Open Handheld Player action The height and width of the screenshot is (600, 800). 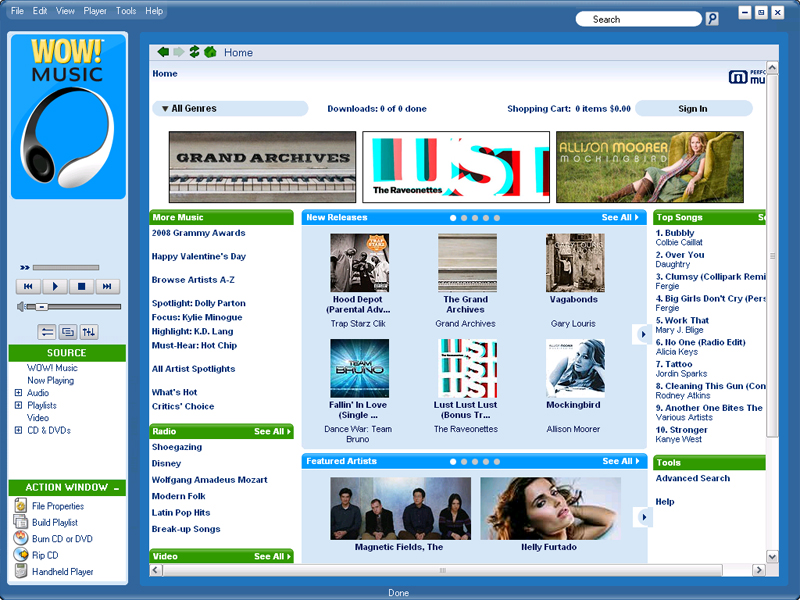coord(54,571)
